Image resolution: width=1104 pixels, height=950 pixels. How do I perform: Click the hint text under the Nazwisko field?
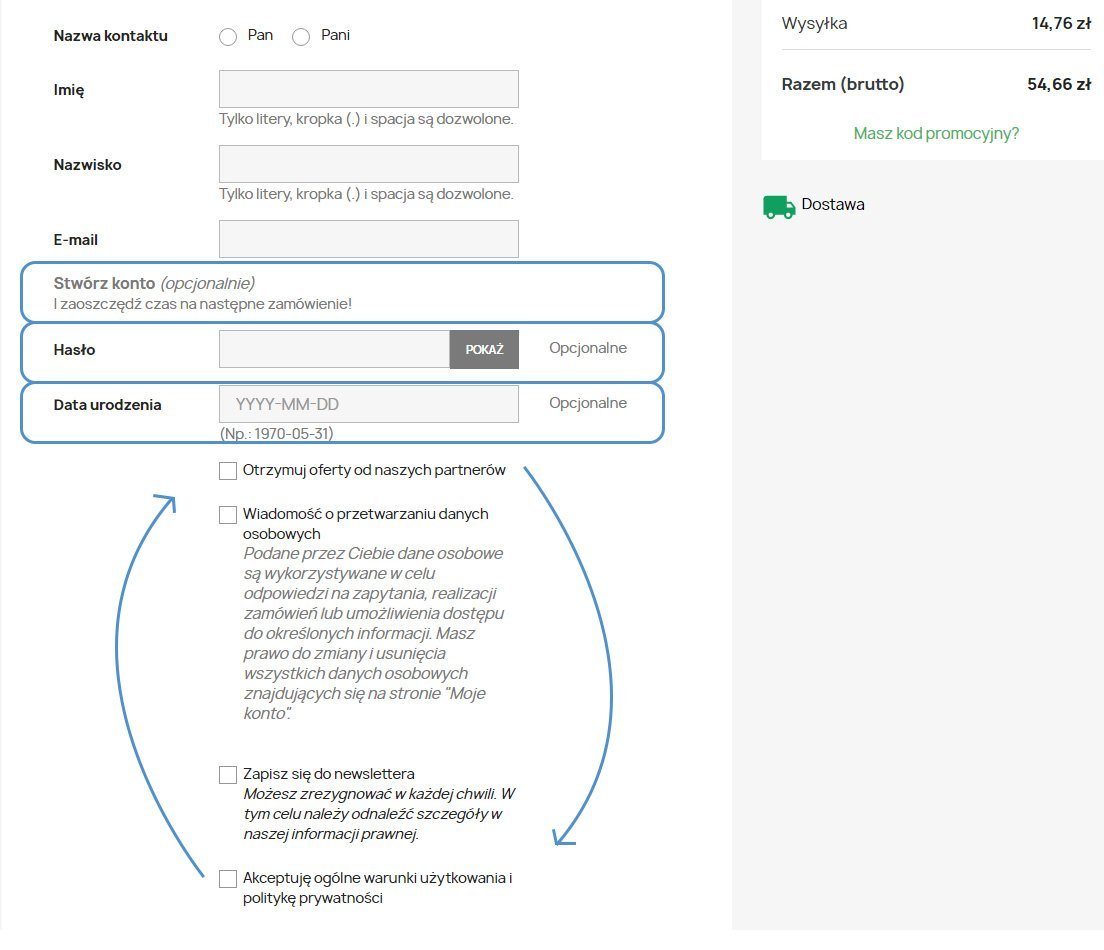[366, 194]
